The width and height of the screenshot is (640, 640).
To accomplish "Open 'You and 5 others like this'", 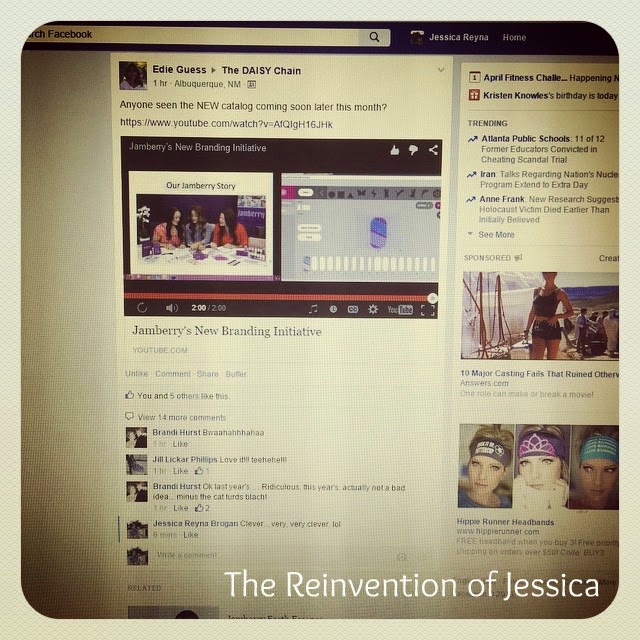I will pyautogui.click(x=182, y=396).
